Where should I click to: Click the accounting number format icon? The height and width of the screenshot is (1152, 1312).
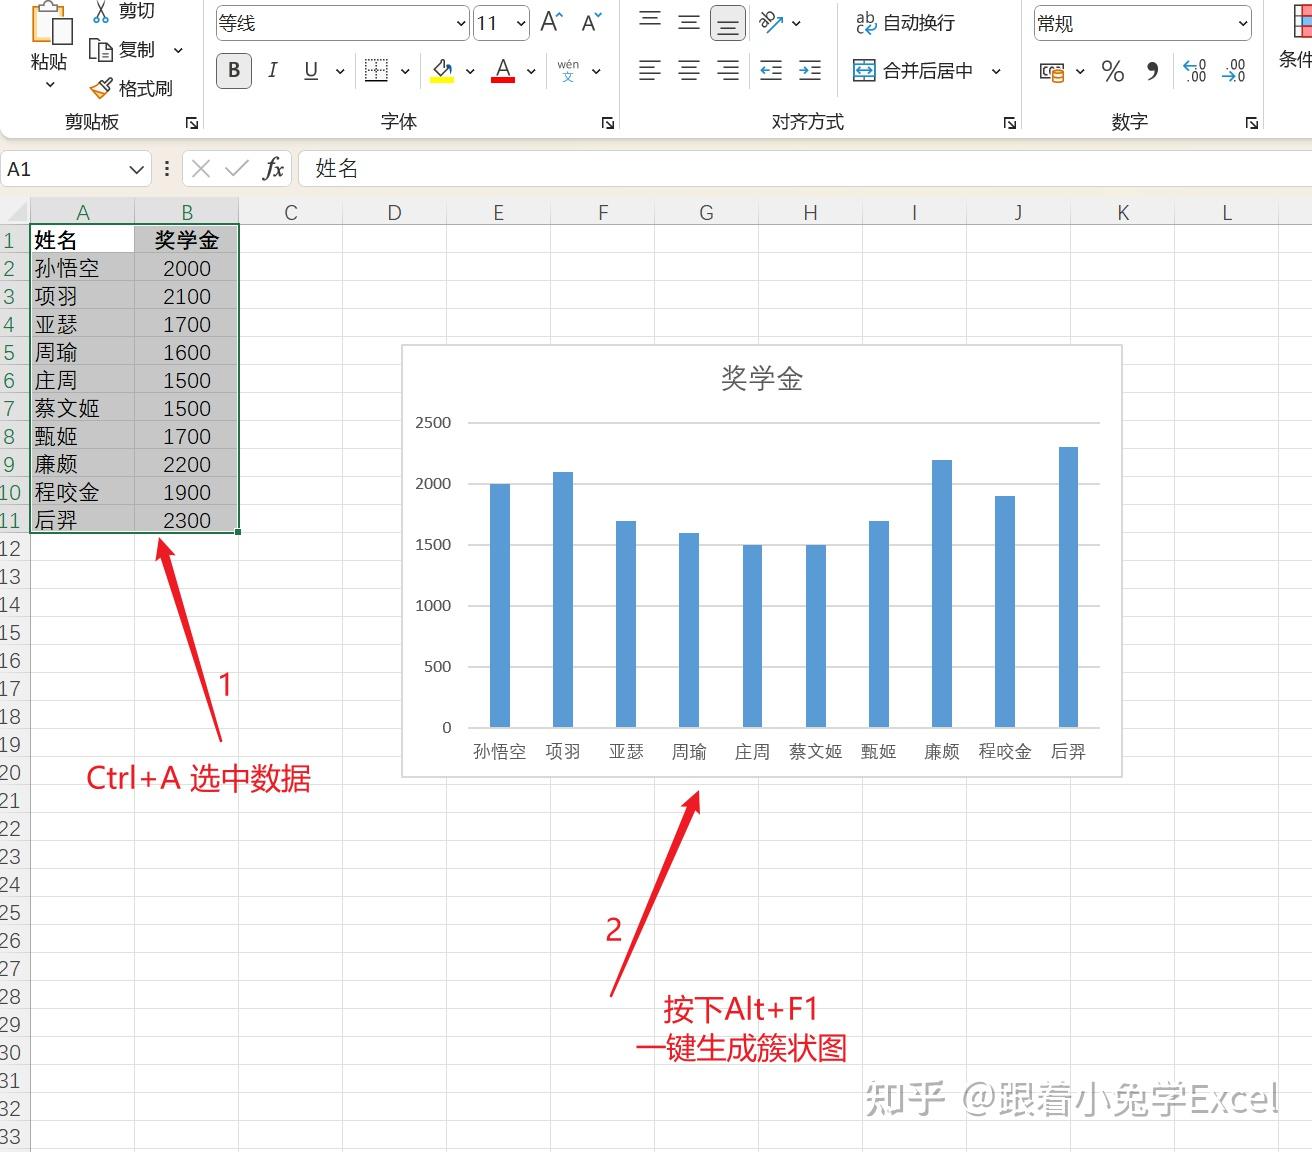[1051, 71]
